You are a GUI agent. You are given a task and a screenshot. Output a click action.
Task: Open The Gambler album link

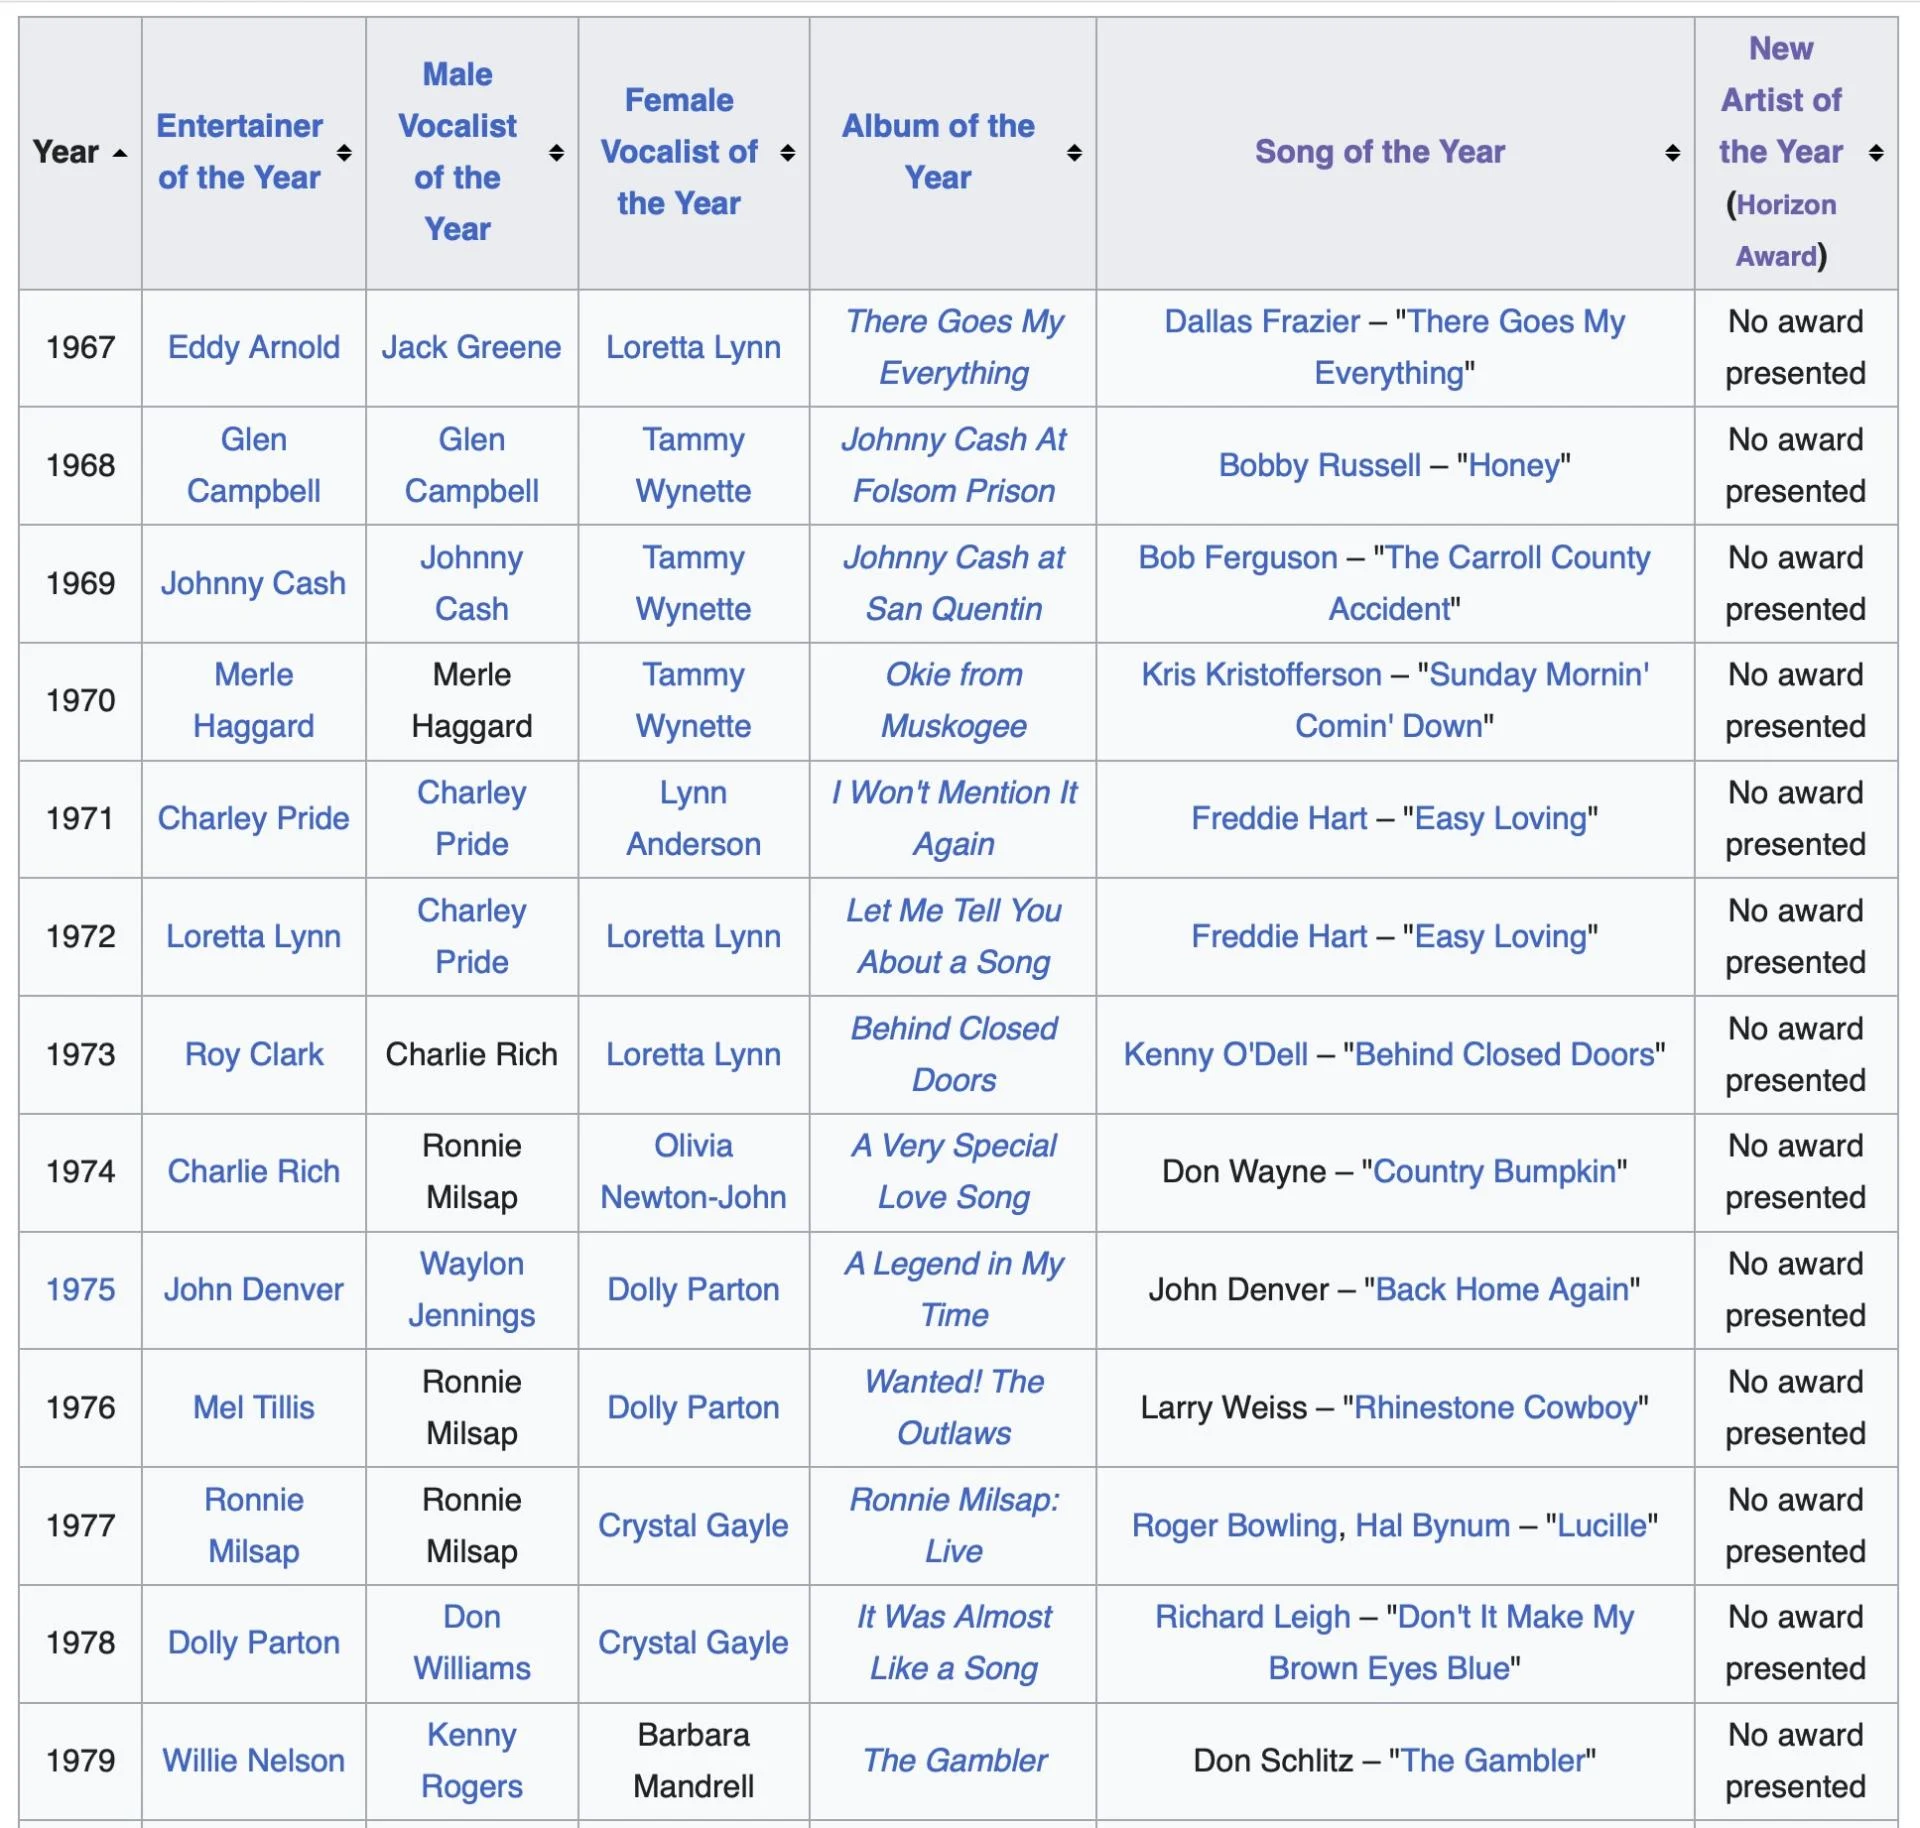coord(954,1760)
